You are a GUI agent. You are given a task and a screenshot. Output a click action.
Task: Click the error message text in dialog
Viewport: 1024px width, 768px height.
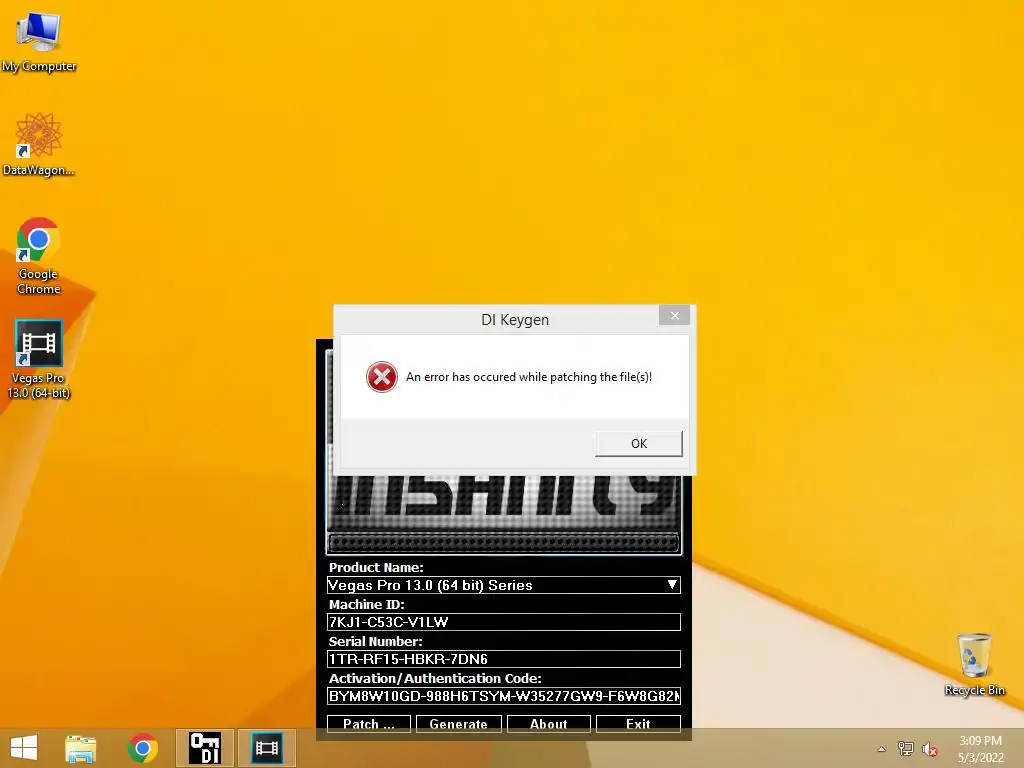(x=528, y=377)
